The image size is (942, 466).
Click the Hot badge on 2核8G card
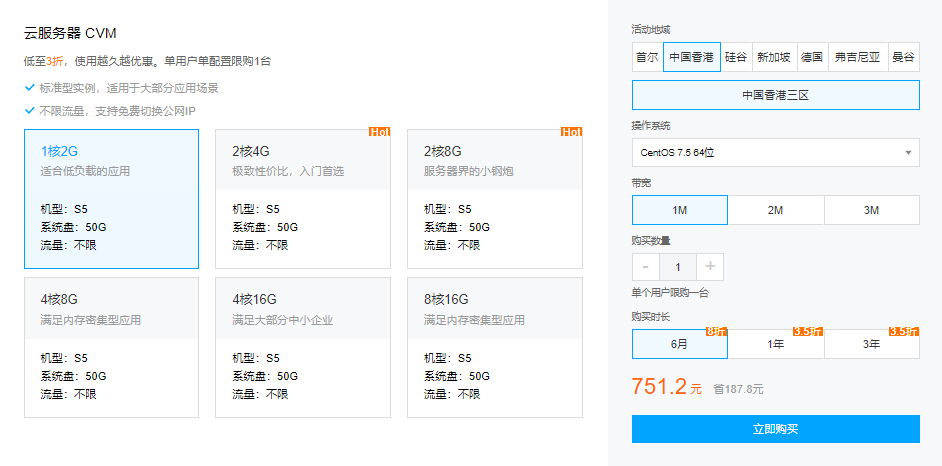click(x=571, y=132)
